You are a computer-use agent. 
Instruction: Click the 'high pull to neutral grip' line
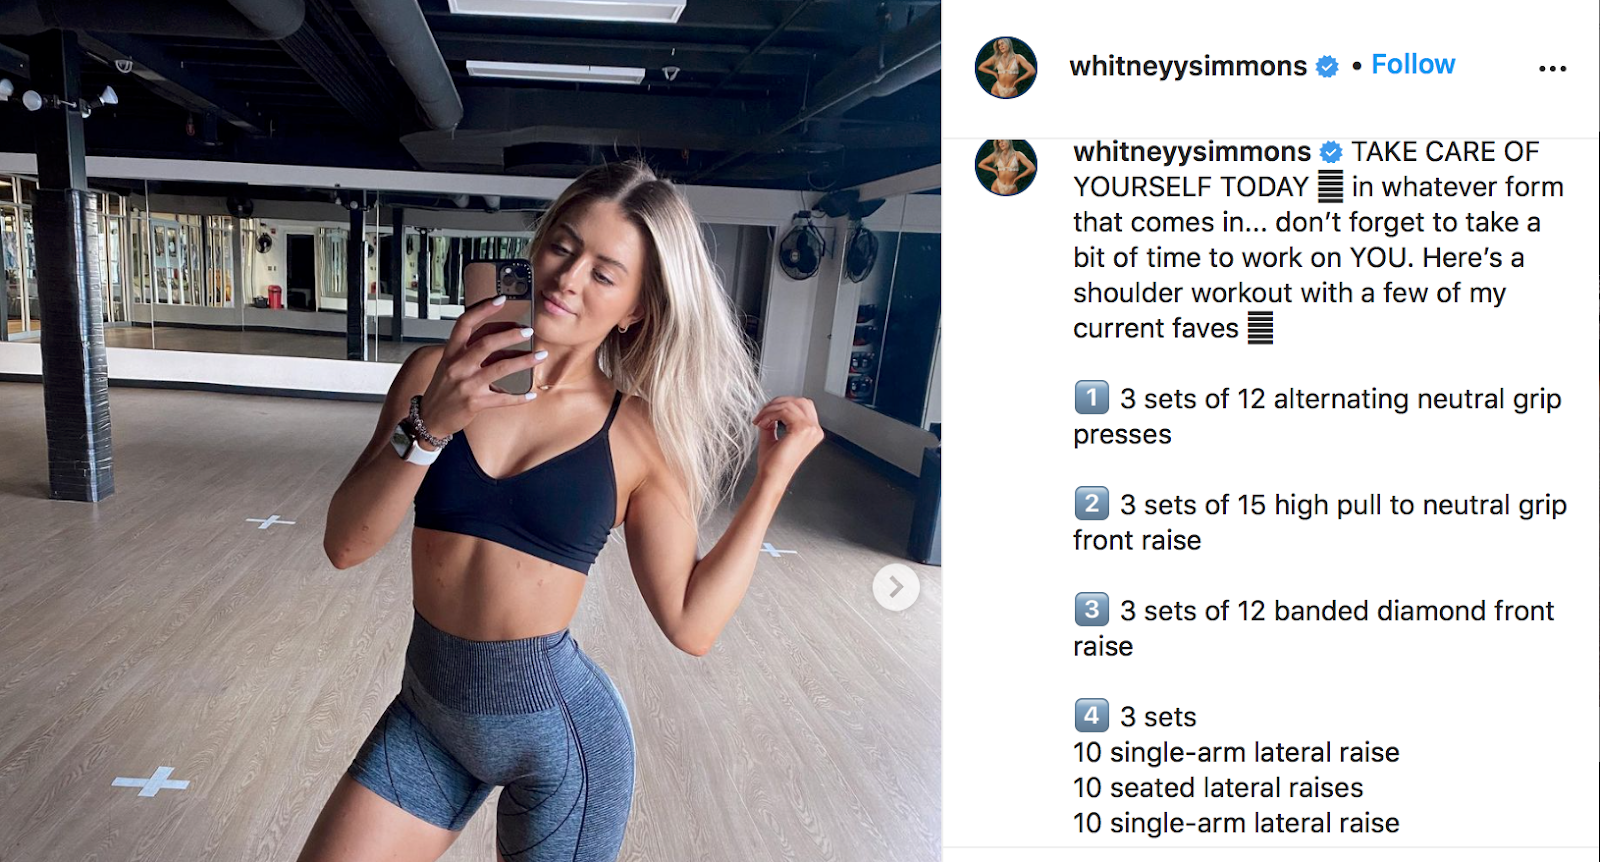point(1320,522)
